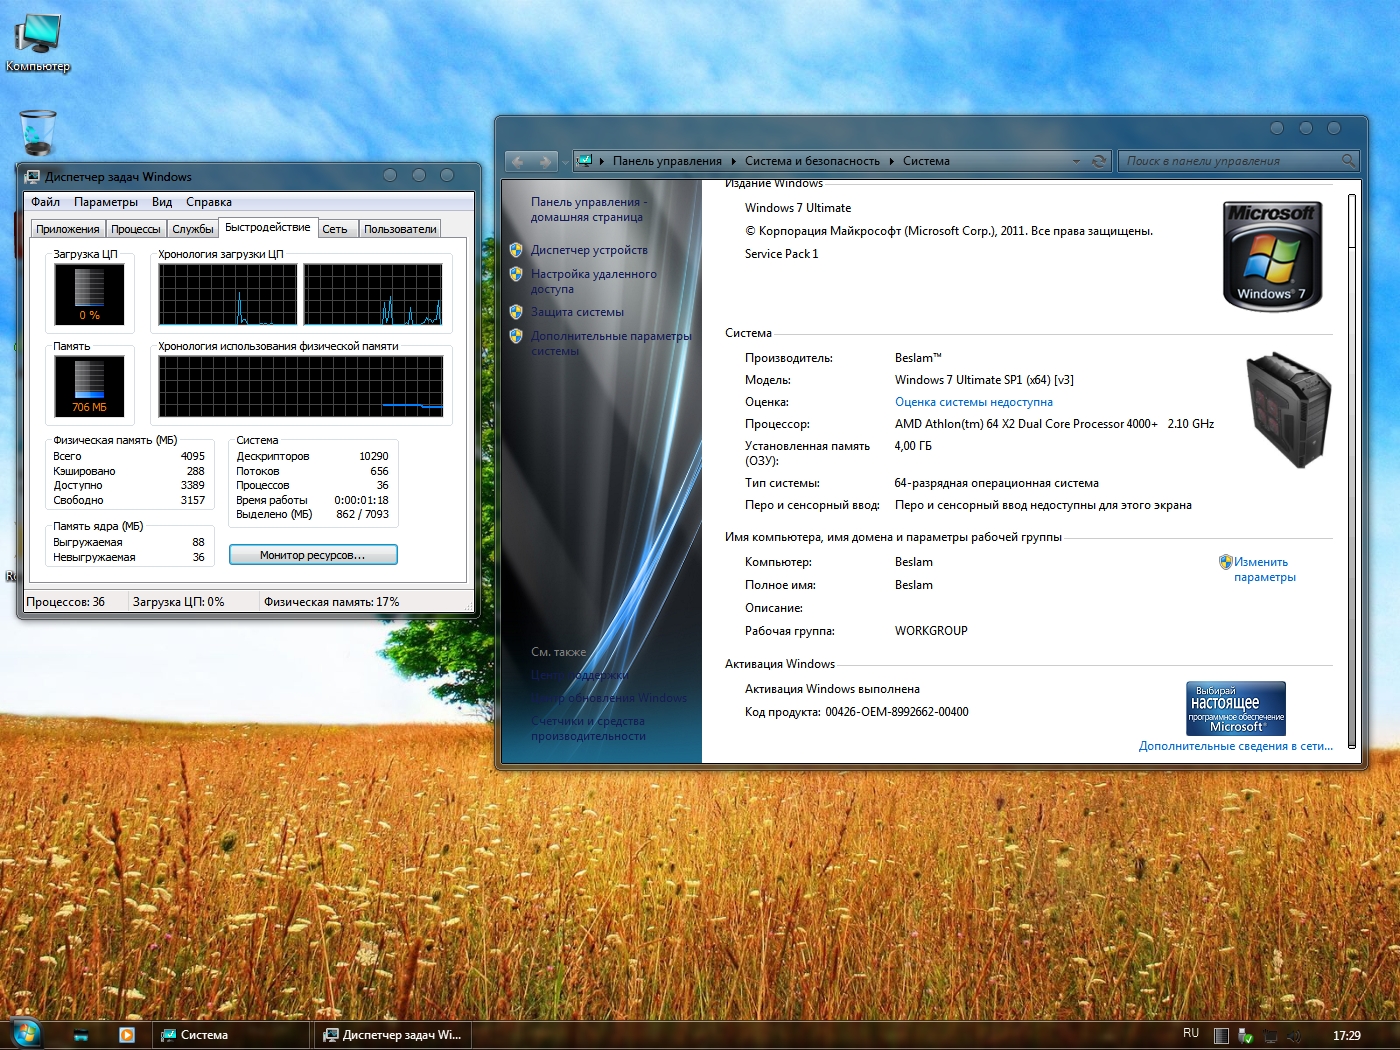Open Настройка удаленного доступа link
The width and height of the screenshot is (1400, 1050).
tap(594, 281)
